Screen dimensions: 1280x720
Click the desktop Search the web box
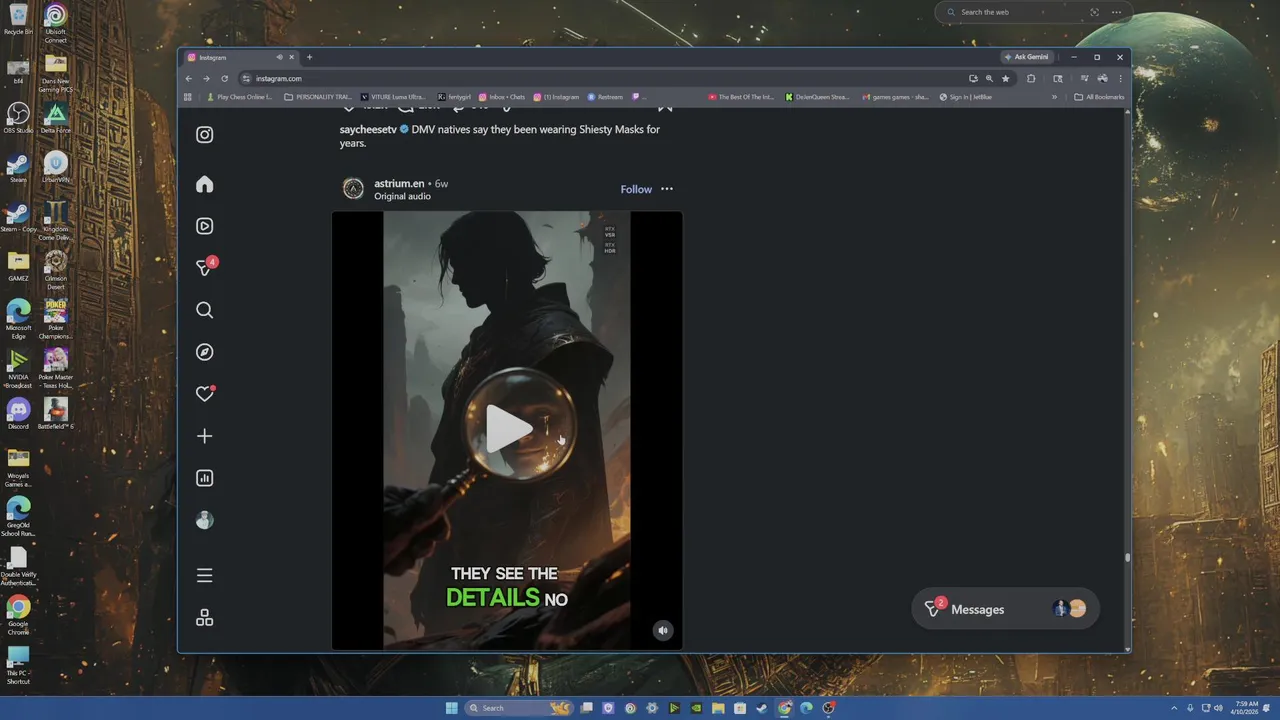point(1034,12)
